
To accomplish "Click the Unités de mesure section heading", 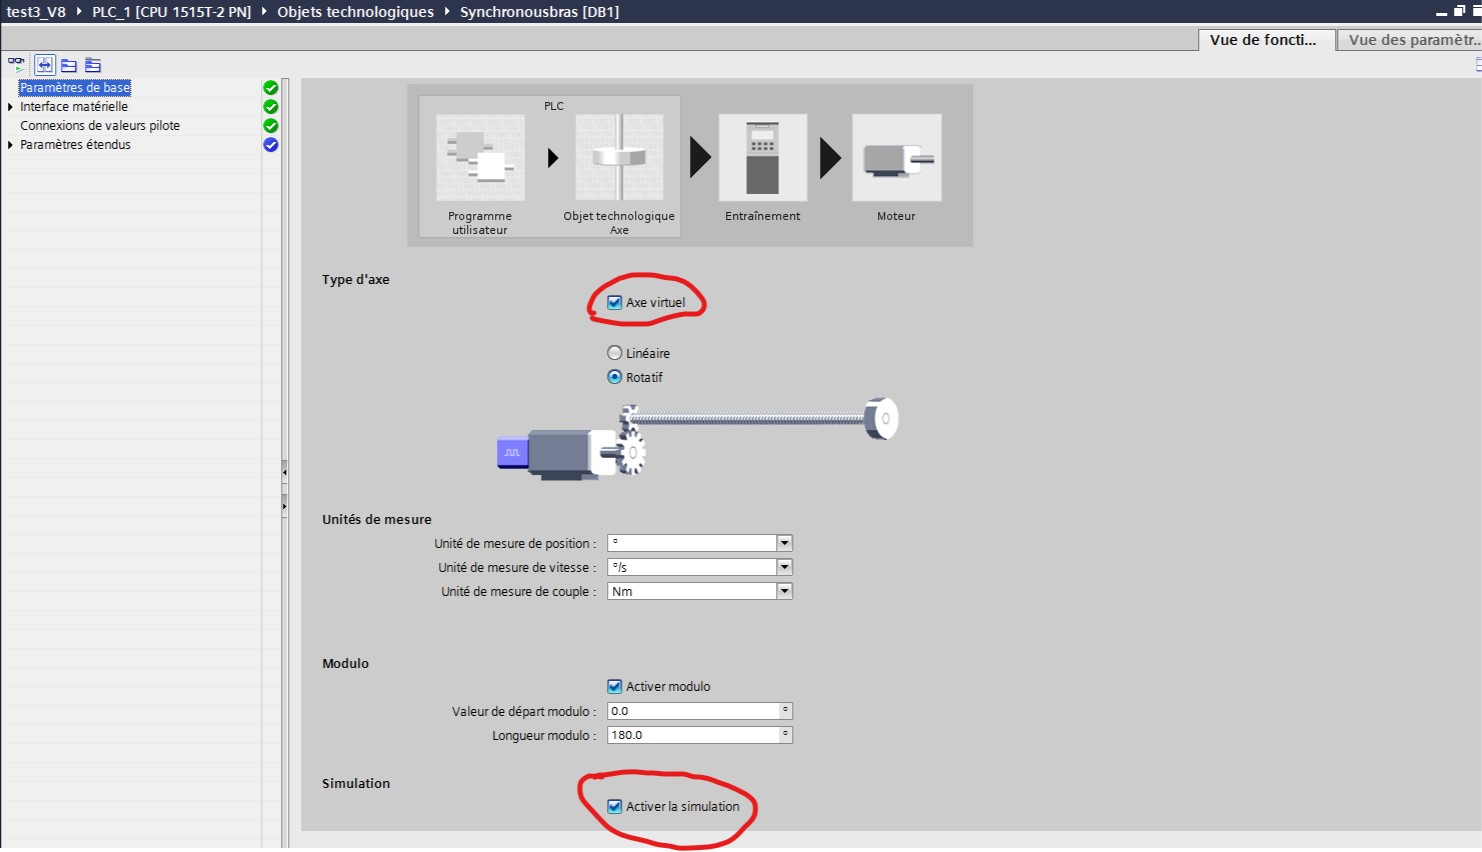I will point(377,520).
